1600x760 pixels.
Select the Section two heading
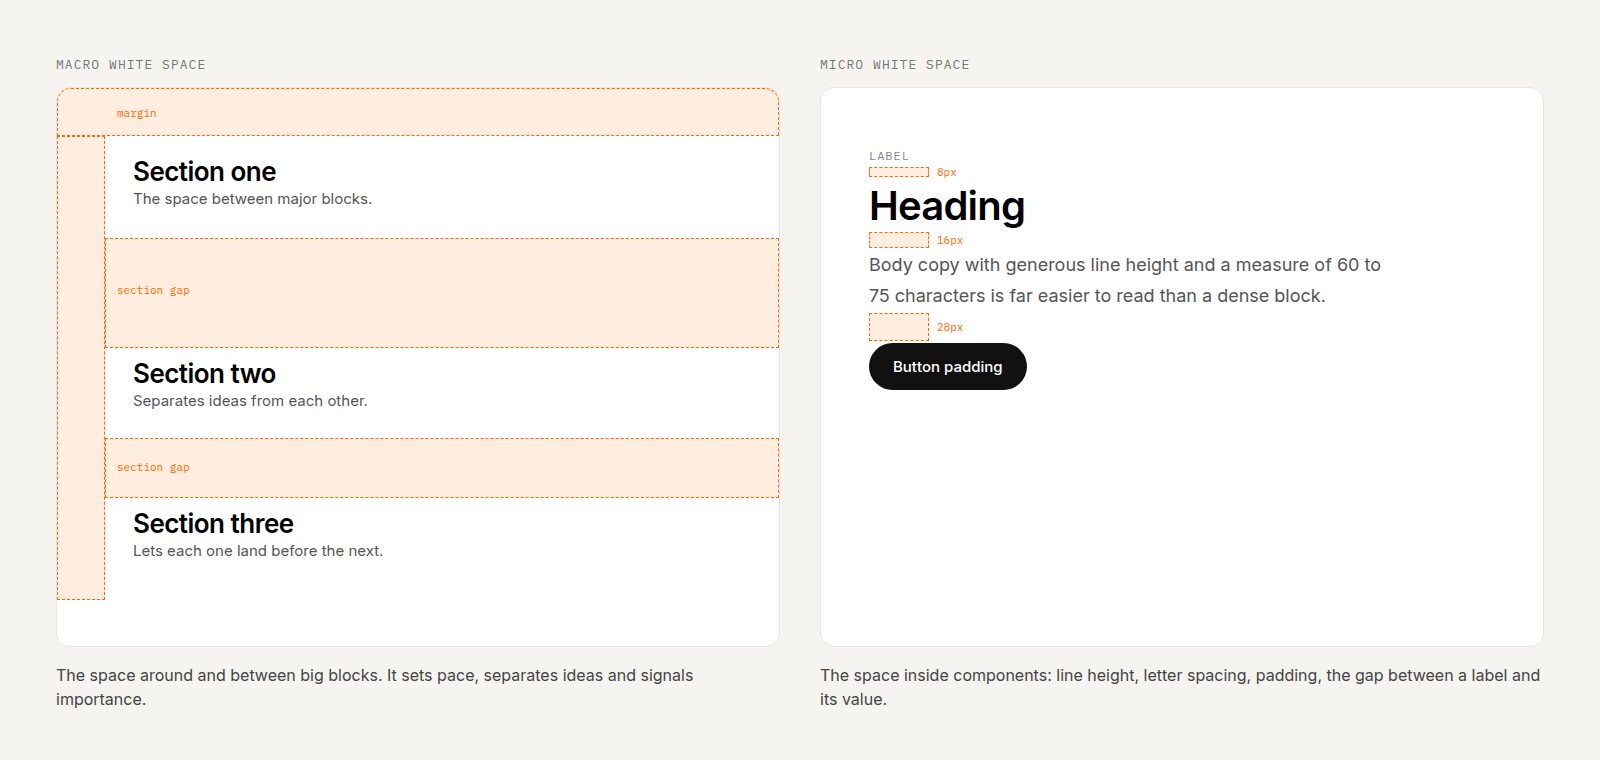point(204,374)
